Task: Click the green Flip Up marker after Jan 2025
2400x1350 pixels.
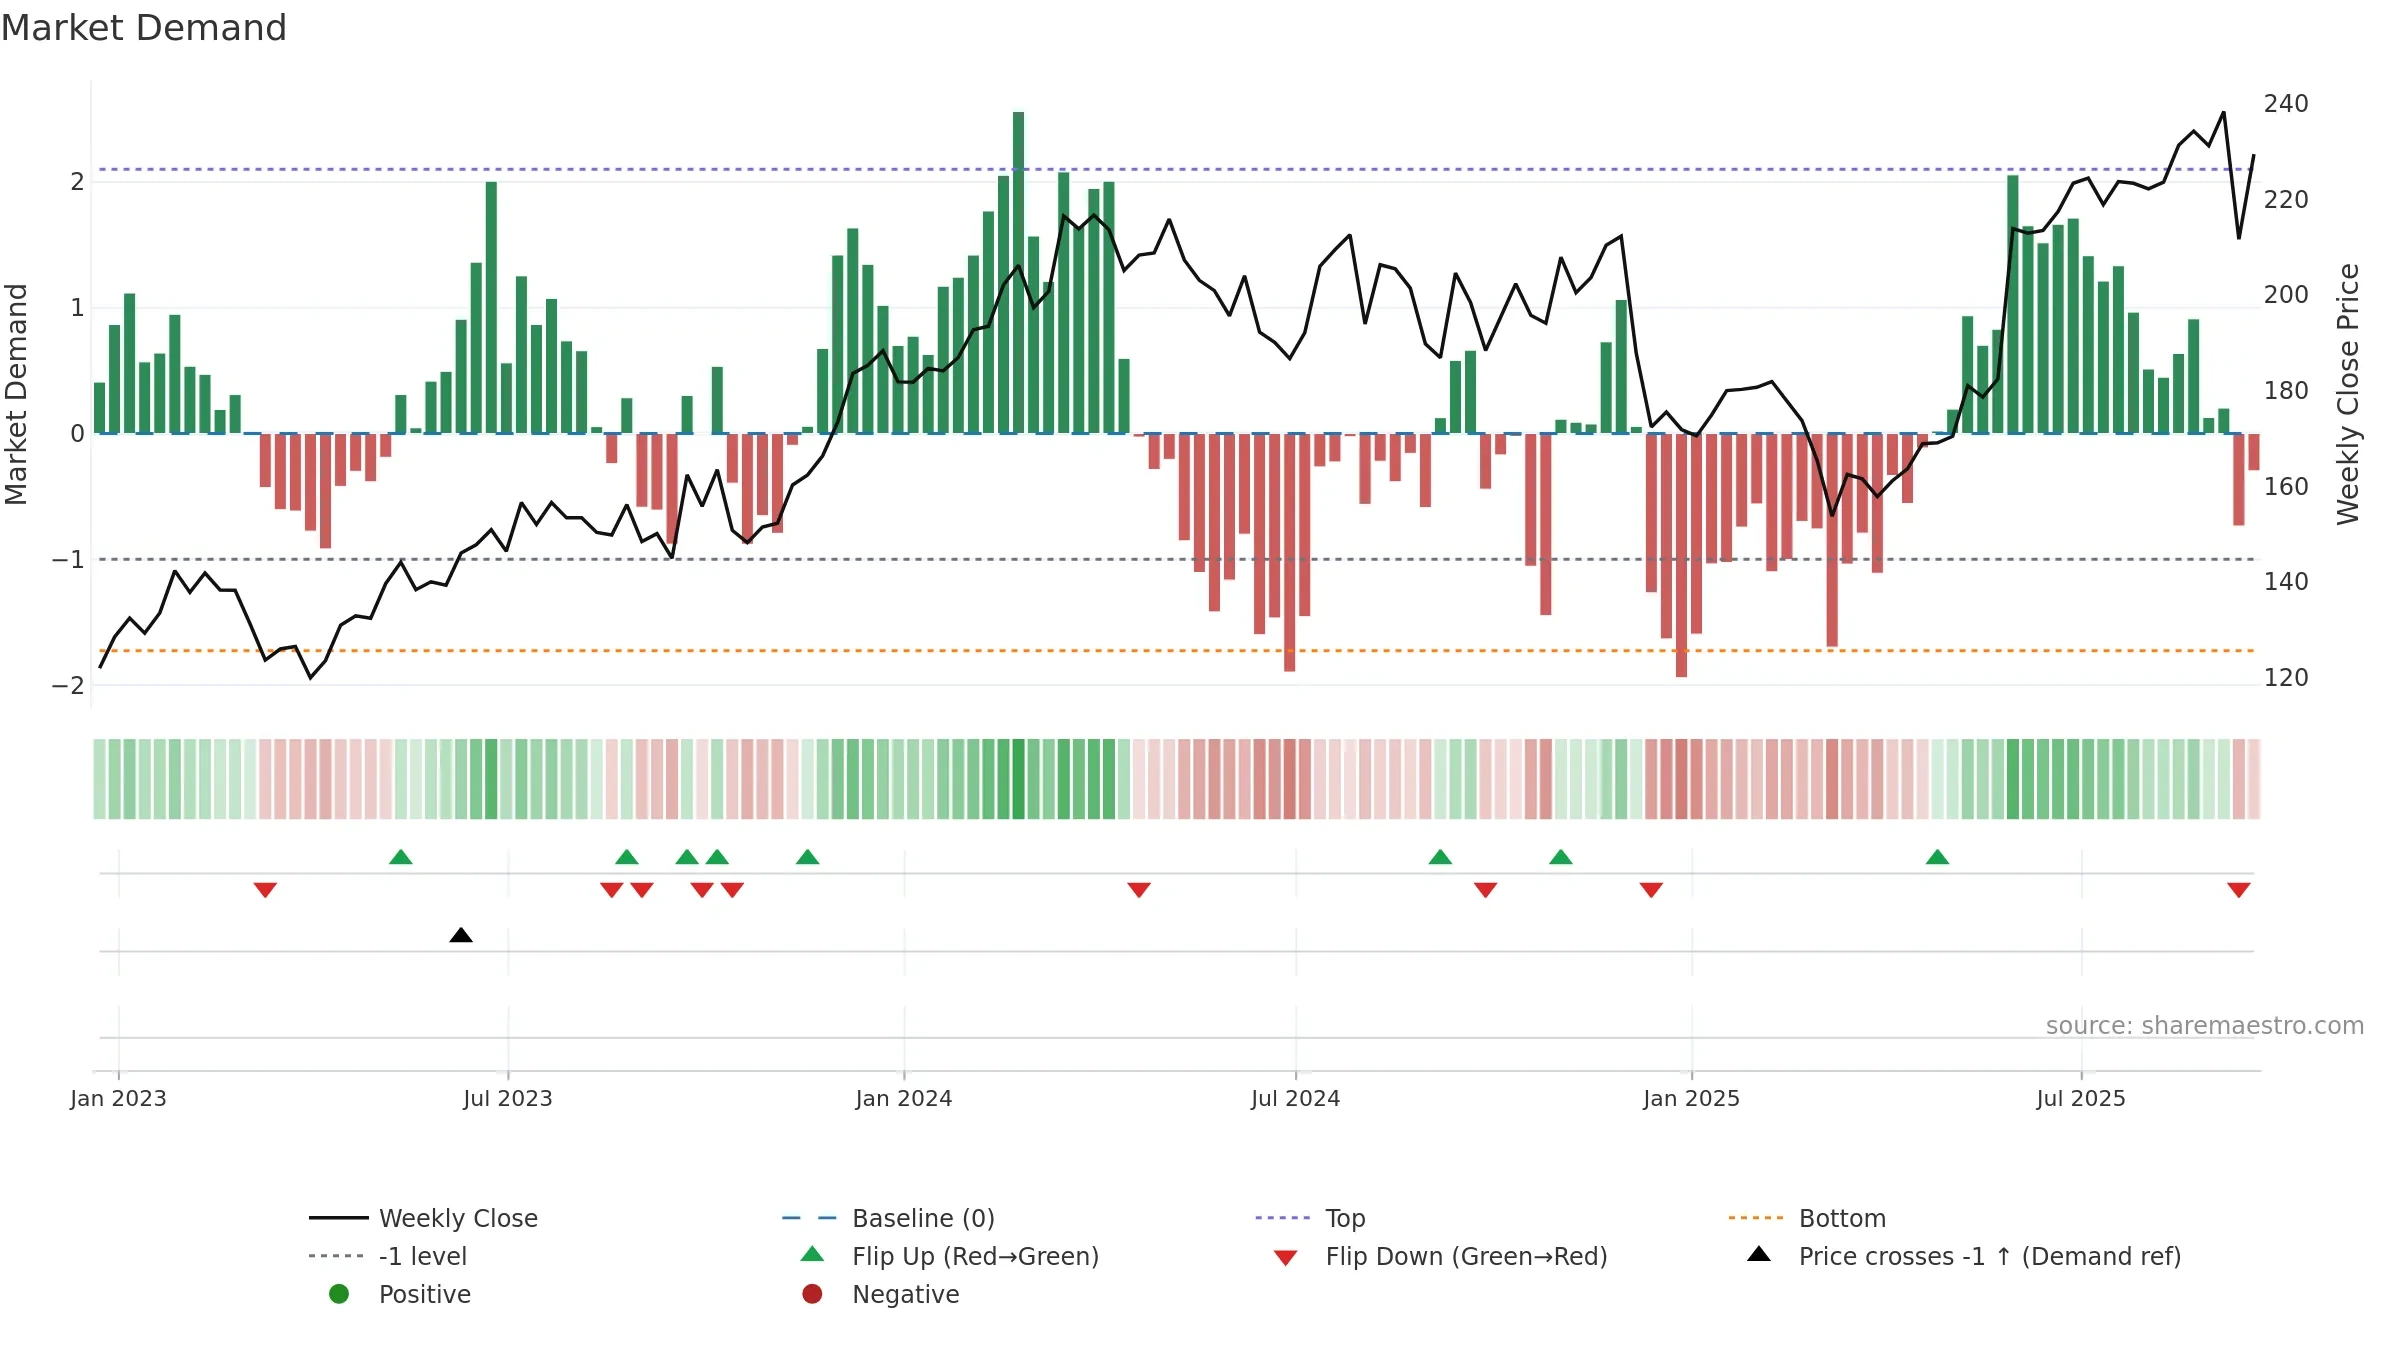Action: 1937,857
